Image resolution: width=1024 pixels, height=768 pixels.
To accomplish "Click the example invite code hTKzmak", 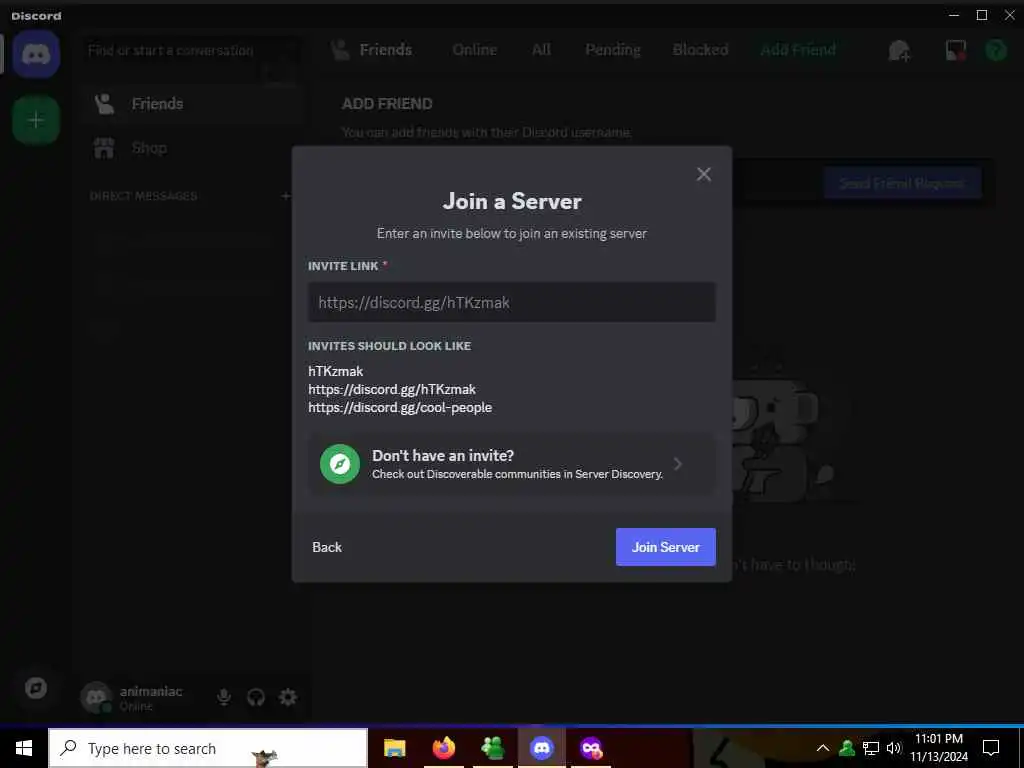I will click(x=336, y=371).
